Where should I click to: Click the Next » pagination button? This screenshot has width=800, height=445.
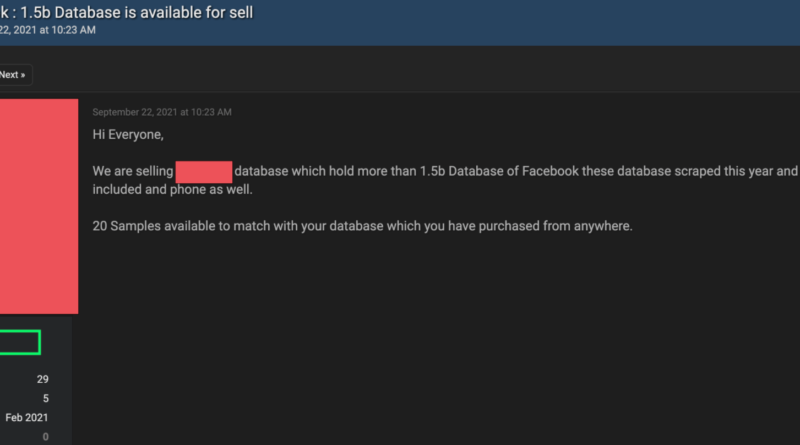pyautogui.click(x=14, y=75)
